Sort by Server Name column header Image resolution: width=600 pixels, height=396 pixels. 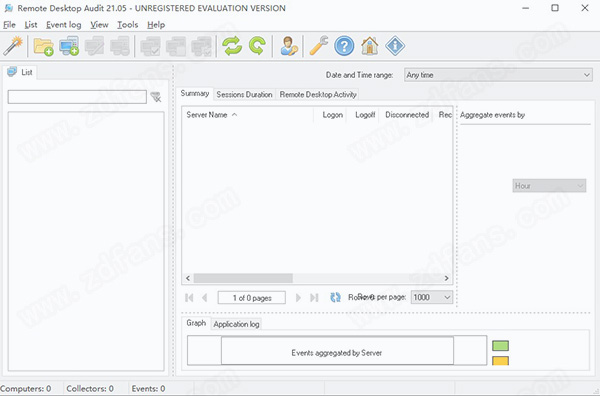(247, 115)
